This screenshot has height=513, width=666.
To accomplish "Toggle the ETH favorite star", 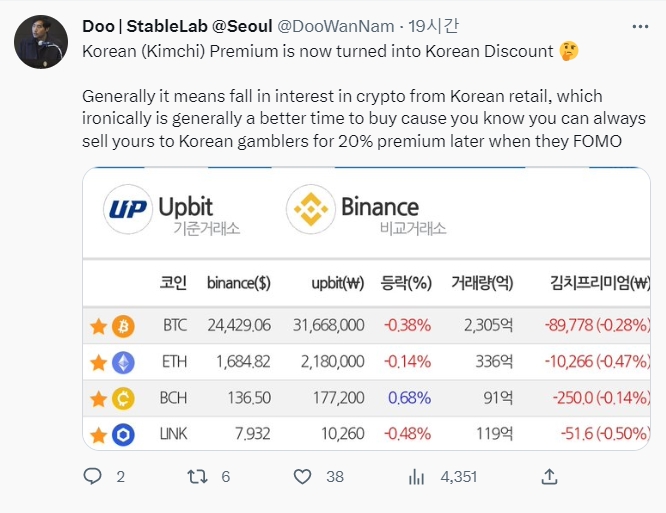I will pyautogui.click(x=99, y=362).
